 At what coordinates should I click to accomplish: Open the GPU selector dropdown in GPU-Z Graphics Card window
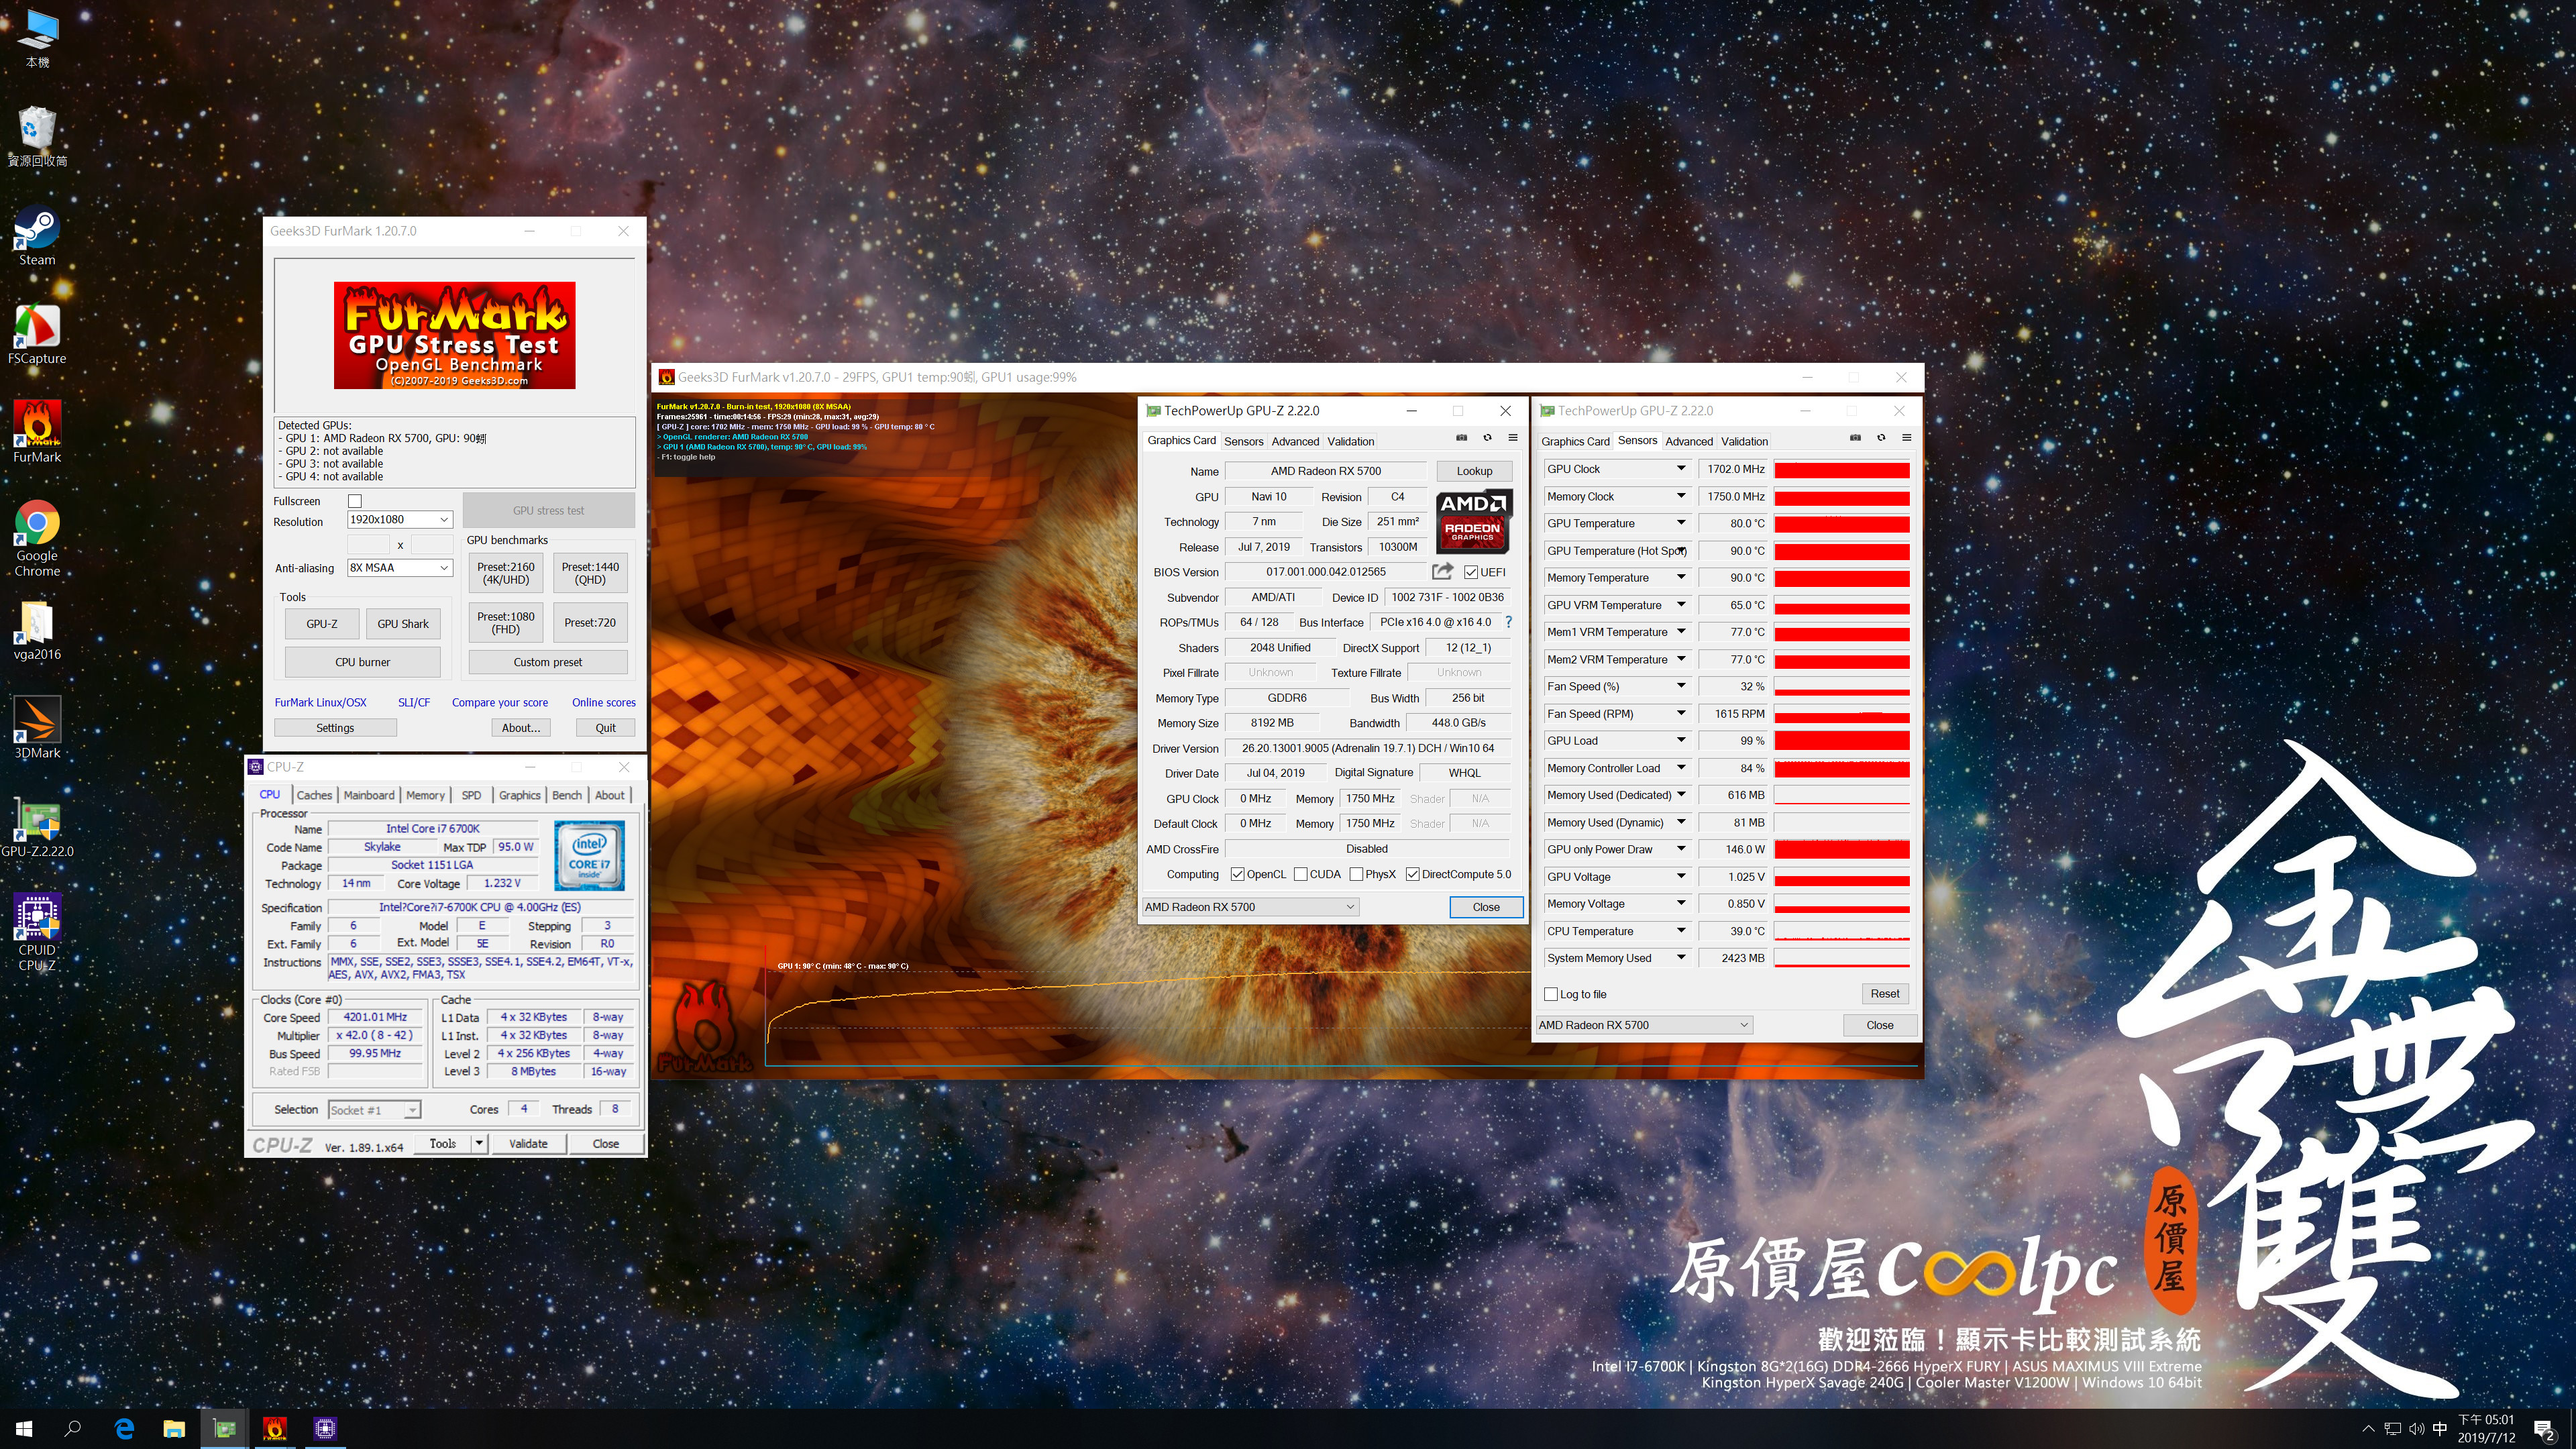(1250, 907)
